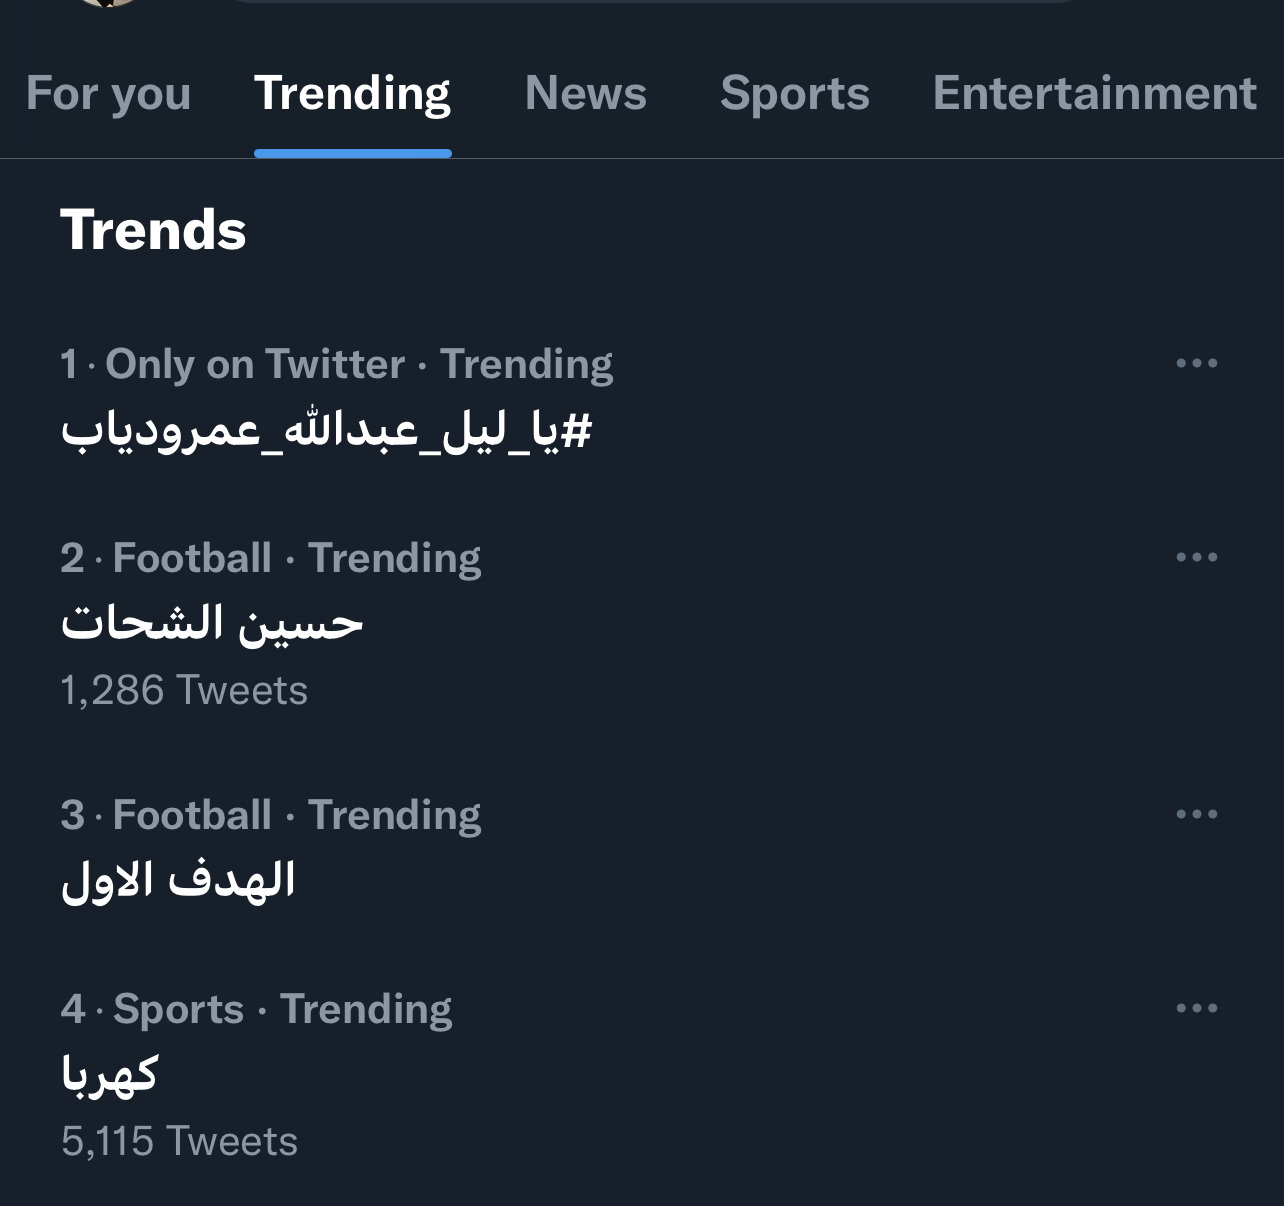Click the 4 · Sports · Trending label
The width and height of the screenshot is (1284, 1206).
(256, 1009)
